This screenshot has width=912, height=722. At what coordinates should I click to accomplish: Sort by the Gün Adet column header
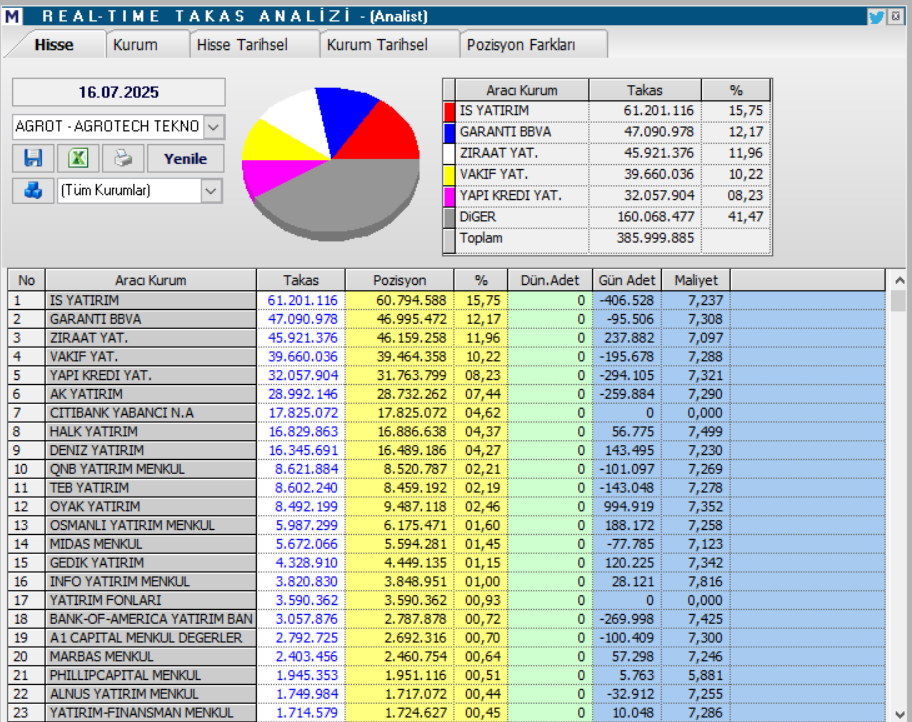626,280
